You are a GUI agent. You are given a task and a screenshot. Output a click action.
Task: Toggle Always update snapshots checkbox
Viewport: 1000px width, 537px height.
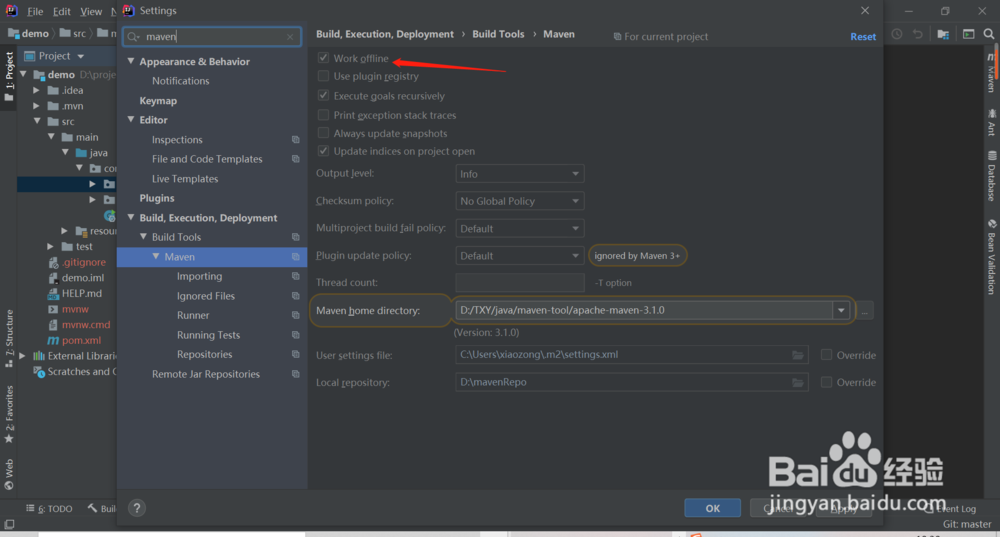point(323,133)
